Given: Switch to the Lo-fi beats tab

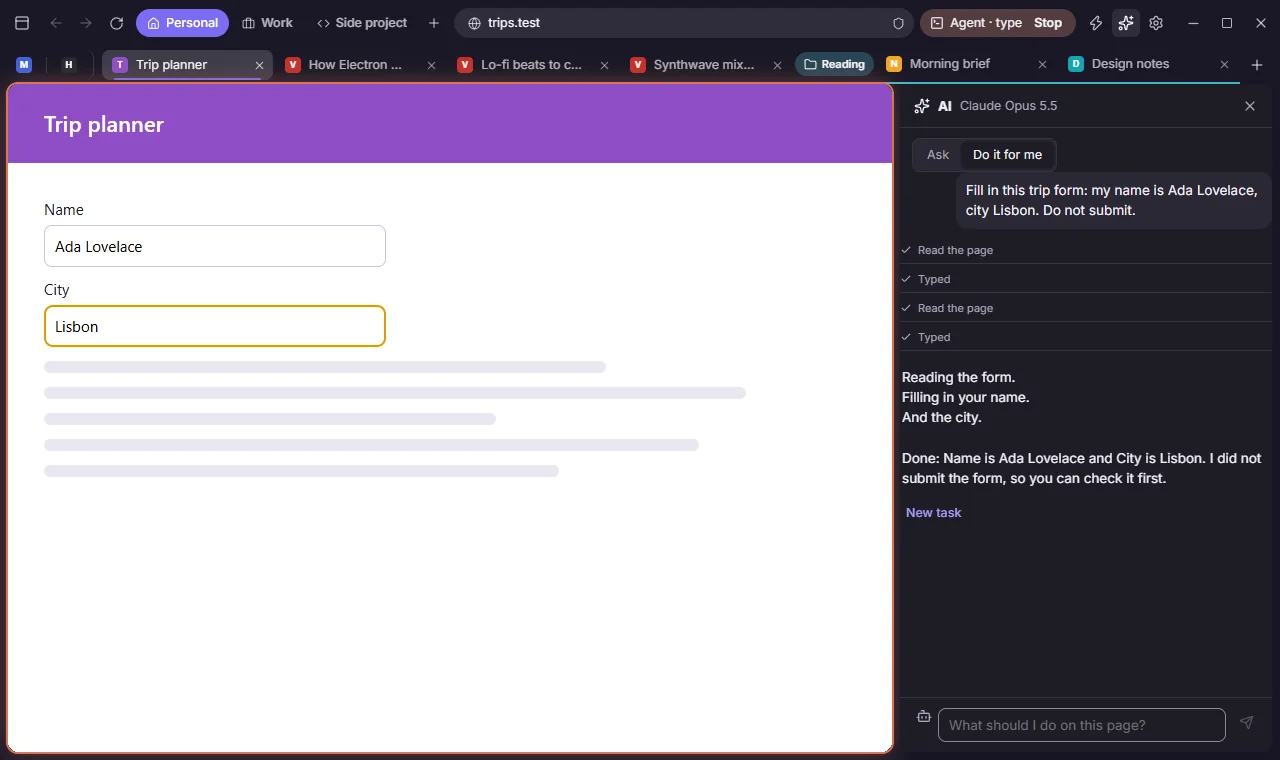Looking at the screenshot, I should 531,64.
